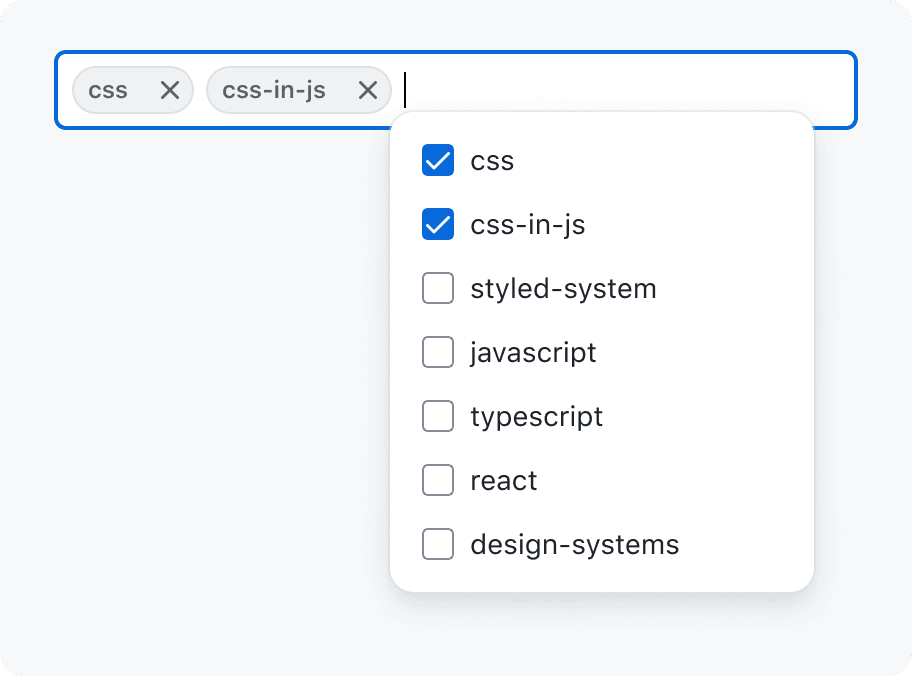Pick the javascript option text
The image size is (912, 676).
pyautogui.click(x=533, y=353)
